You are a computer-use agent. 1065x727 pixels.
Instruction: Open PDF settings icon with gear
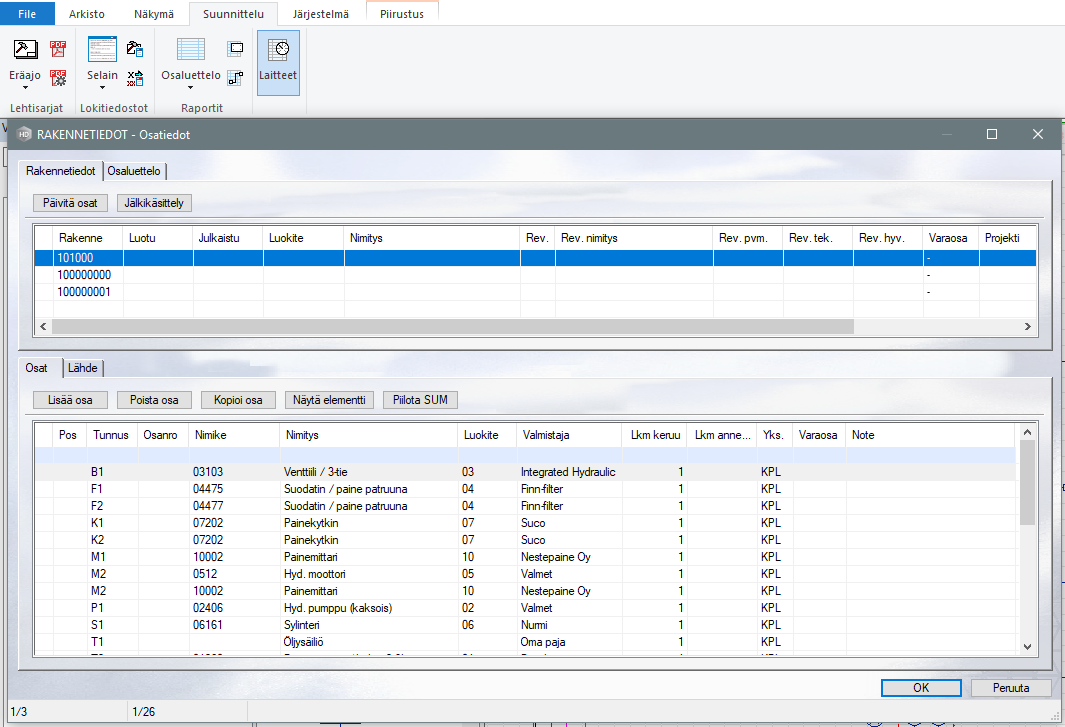(x=58, y=77)
